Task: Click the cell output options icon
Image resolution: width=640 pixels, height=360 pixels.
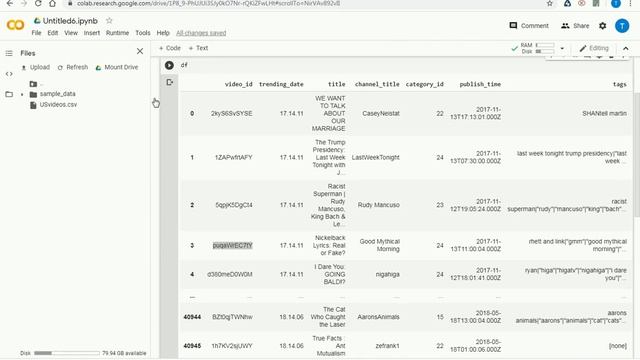Action: [170, 82]
